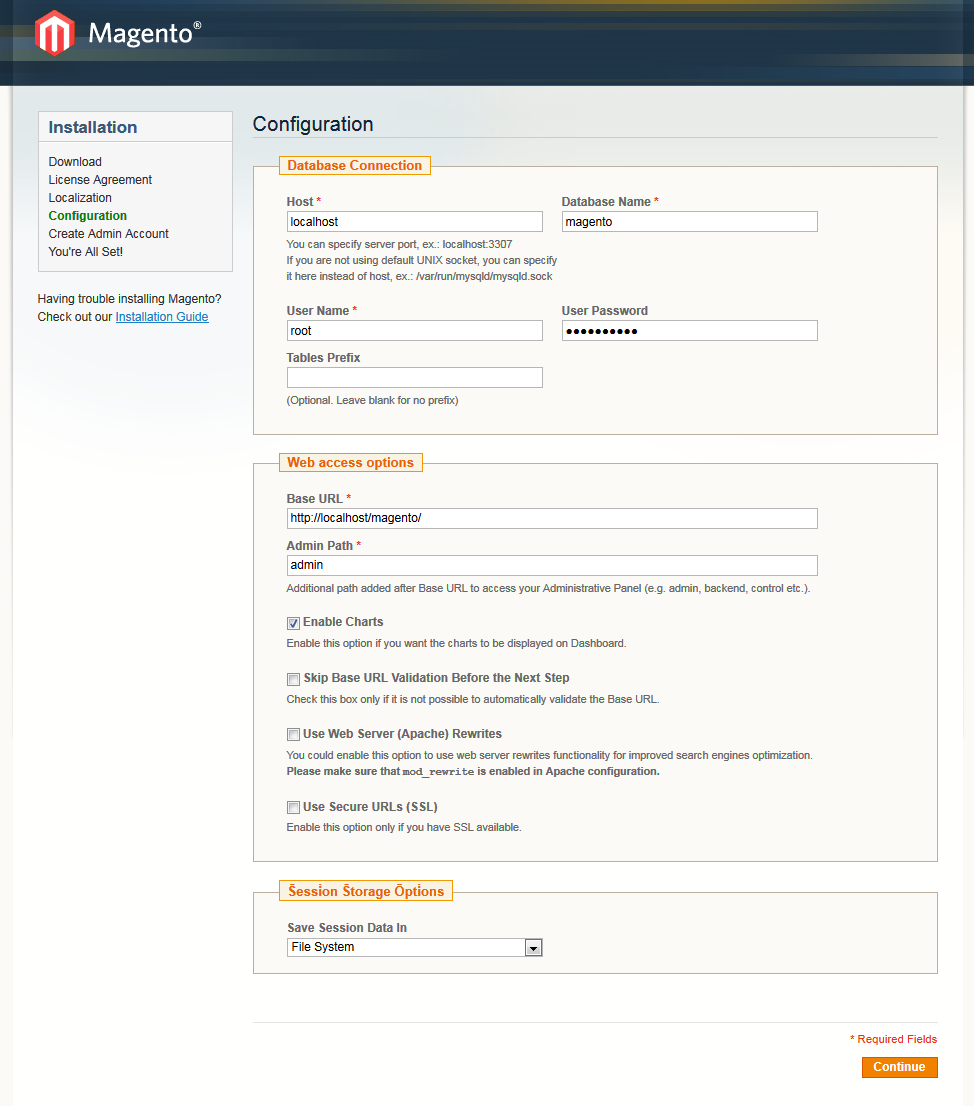Screen dimensions: 974x1106
Task: Enable Use Secure URLs (SSL) checkbox
Action: pyautogui.click(x=293, y=807)
